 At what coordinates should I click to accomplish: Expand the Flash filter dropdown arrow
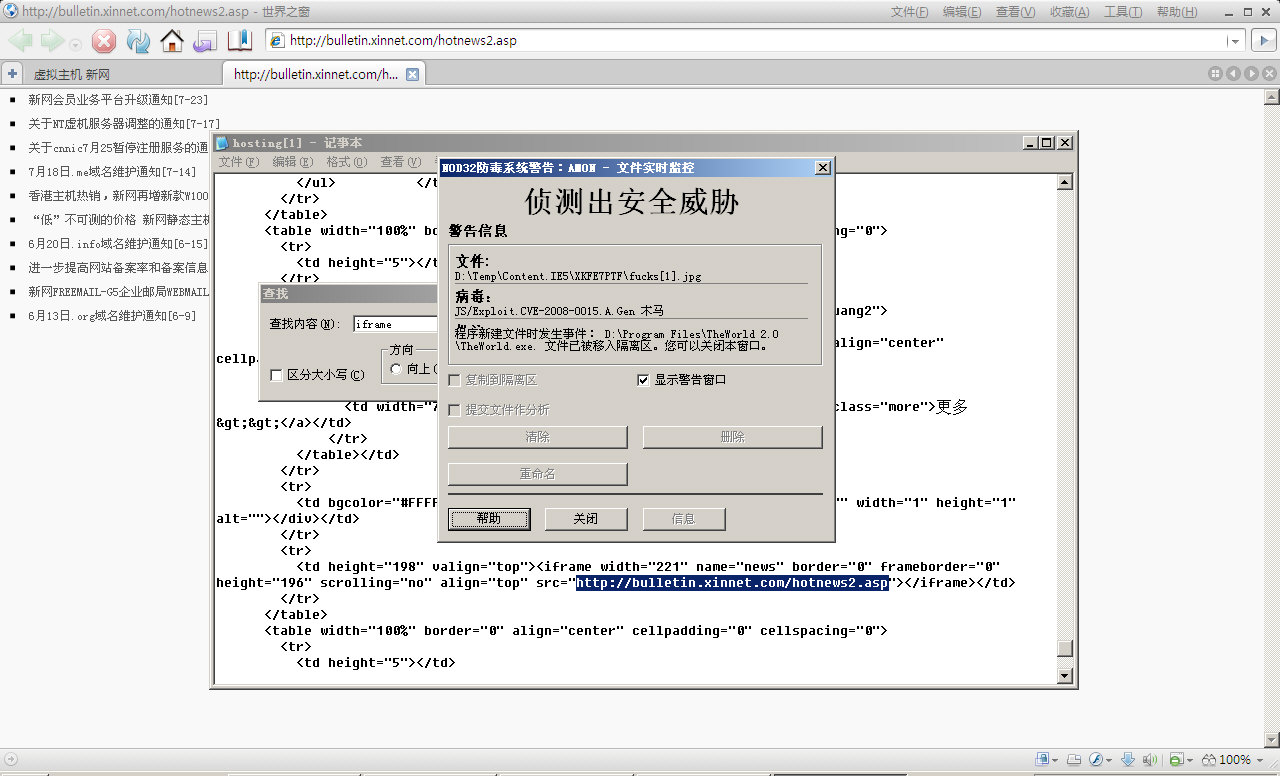click(x=1110, y=761)
